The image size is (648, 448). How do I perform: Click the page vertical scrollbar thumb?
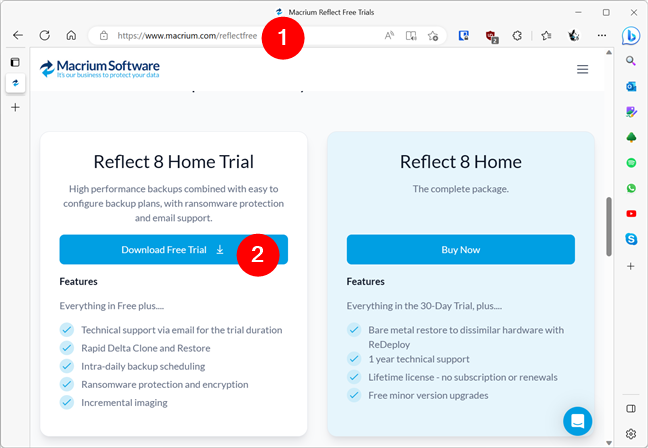pos(609,226)
